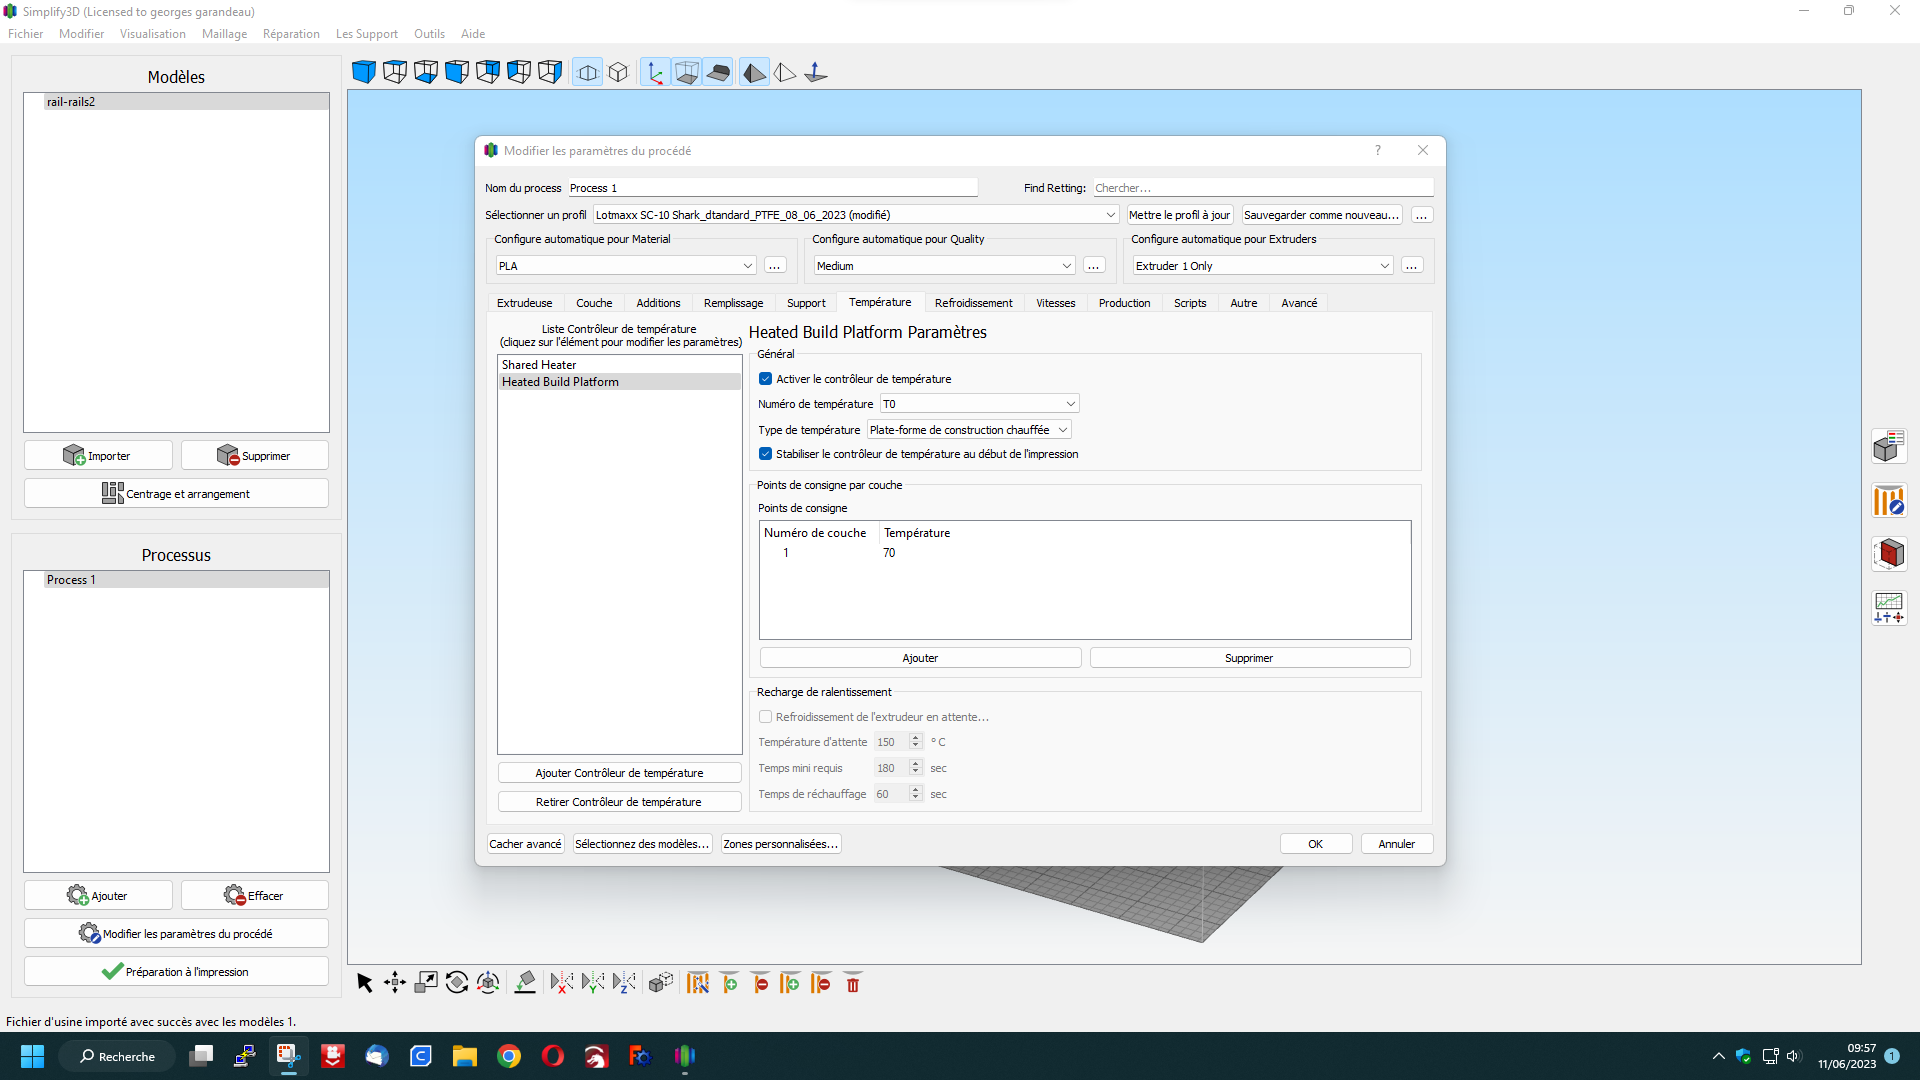Click Ajouter Contrôleur de température button
Image resolution: width=1920 pixels, height=1080 pixels.
619,773
